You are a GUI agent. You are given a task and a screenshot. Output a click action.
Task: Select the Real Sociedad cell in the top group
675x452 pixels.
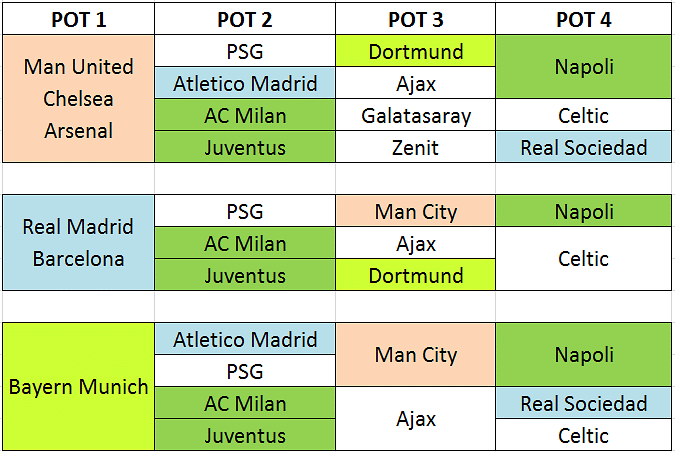584,147
